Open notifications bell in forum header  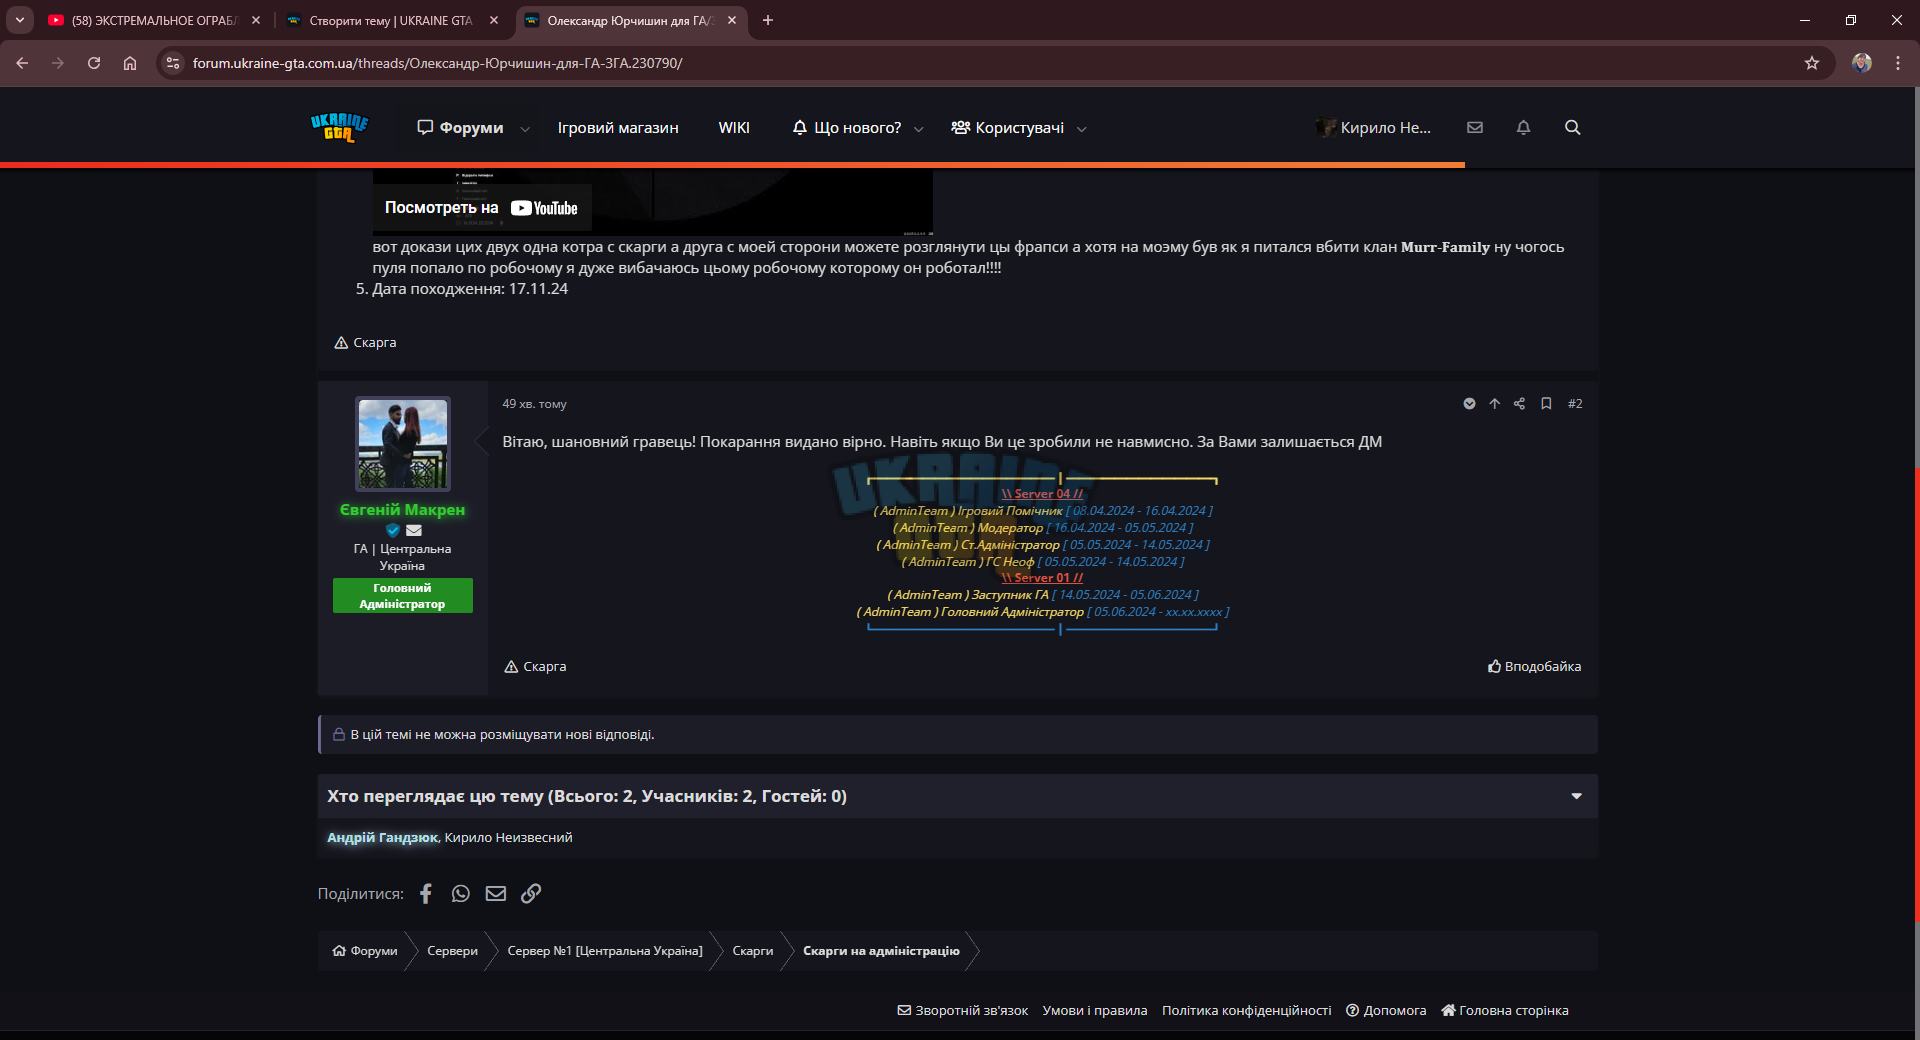pyautogui.click(x=1523, y=128)
